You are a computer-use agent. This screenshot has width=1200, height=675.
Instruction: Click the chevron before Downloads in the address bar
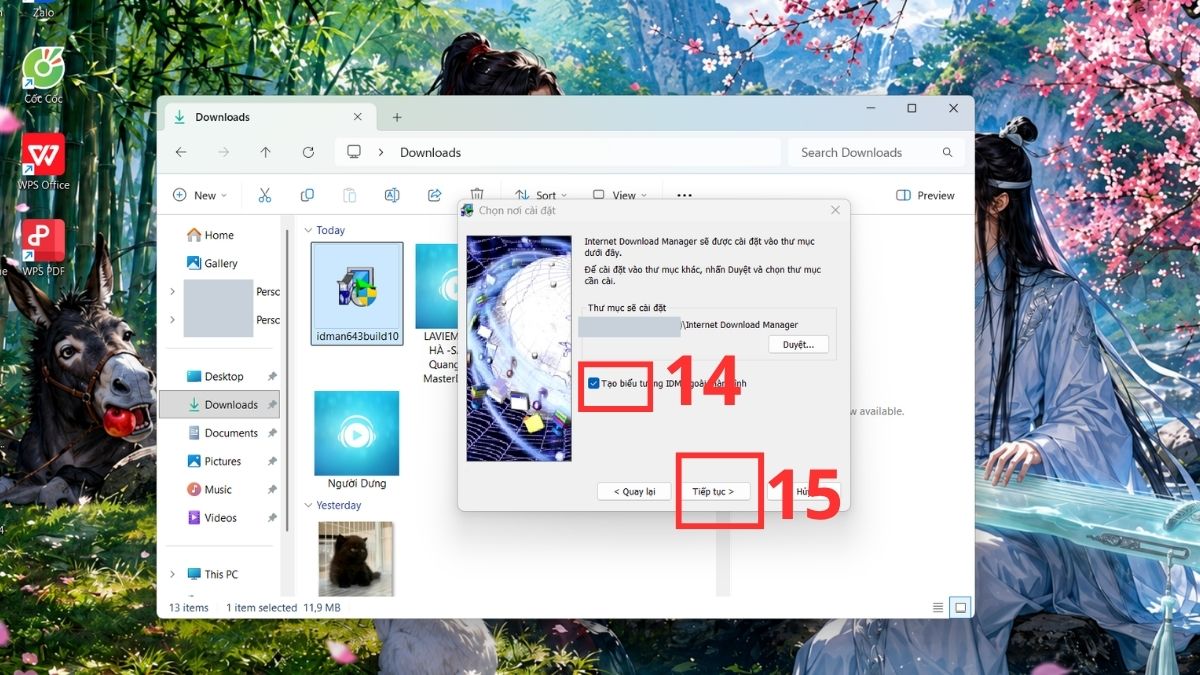coord(381,152)
